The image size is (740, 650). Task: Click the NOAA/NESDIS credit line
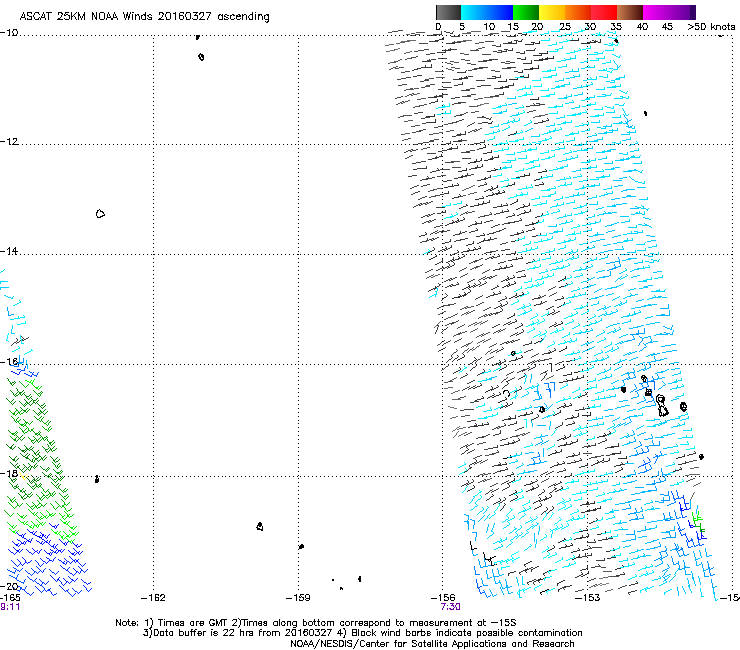[x=432, y=643]
